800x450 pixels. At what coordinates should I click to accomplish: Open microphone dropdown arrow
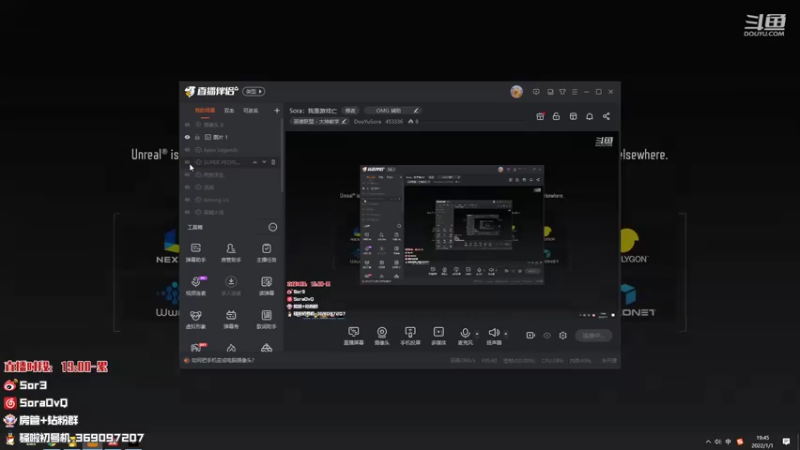[477, 334]
